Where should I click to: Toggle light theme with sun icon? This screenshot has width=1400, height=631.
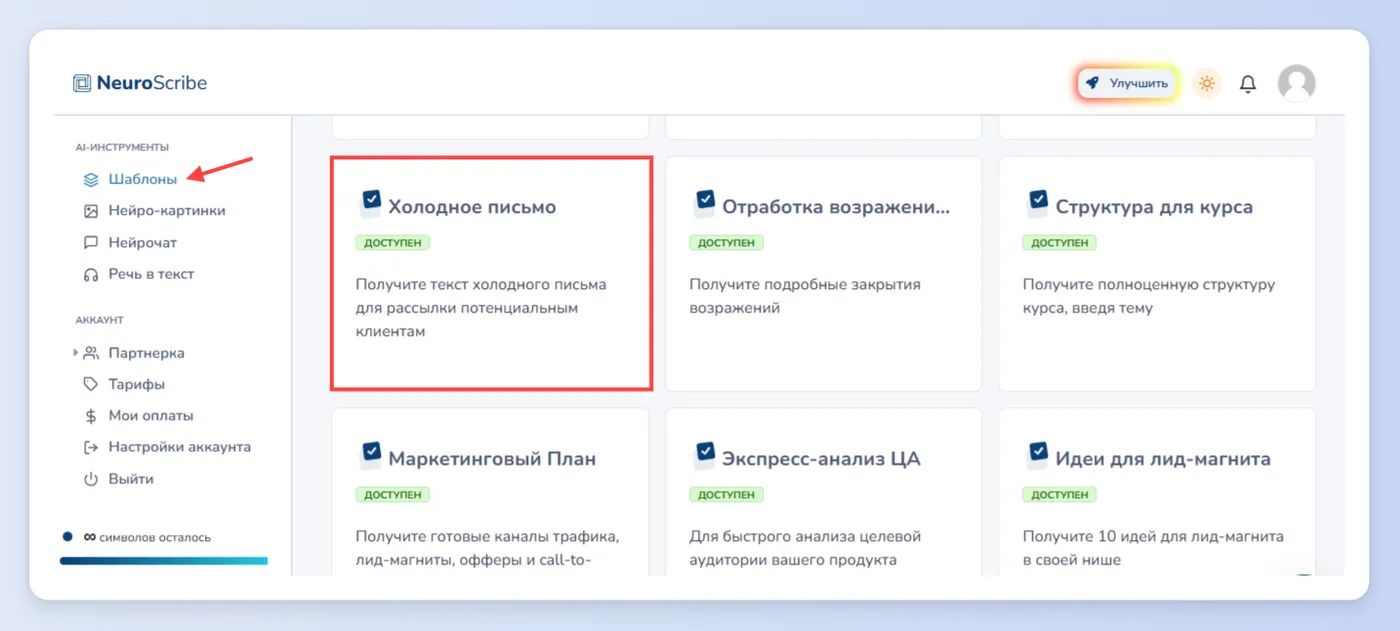tap(1207, 83)
